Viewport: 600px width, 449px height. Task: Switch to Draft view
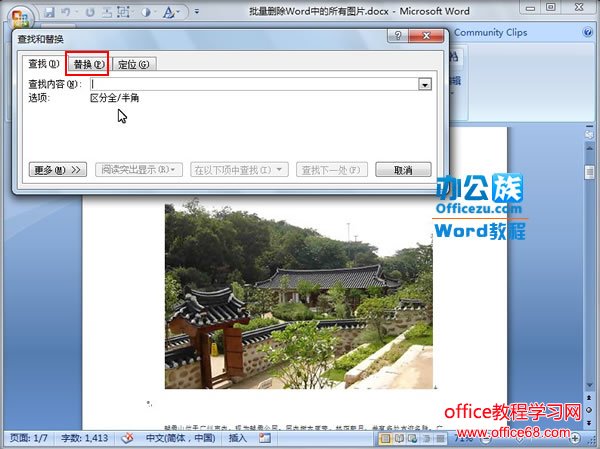(x=440, y=438)
